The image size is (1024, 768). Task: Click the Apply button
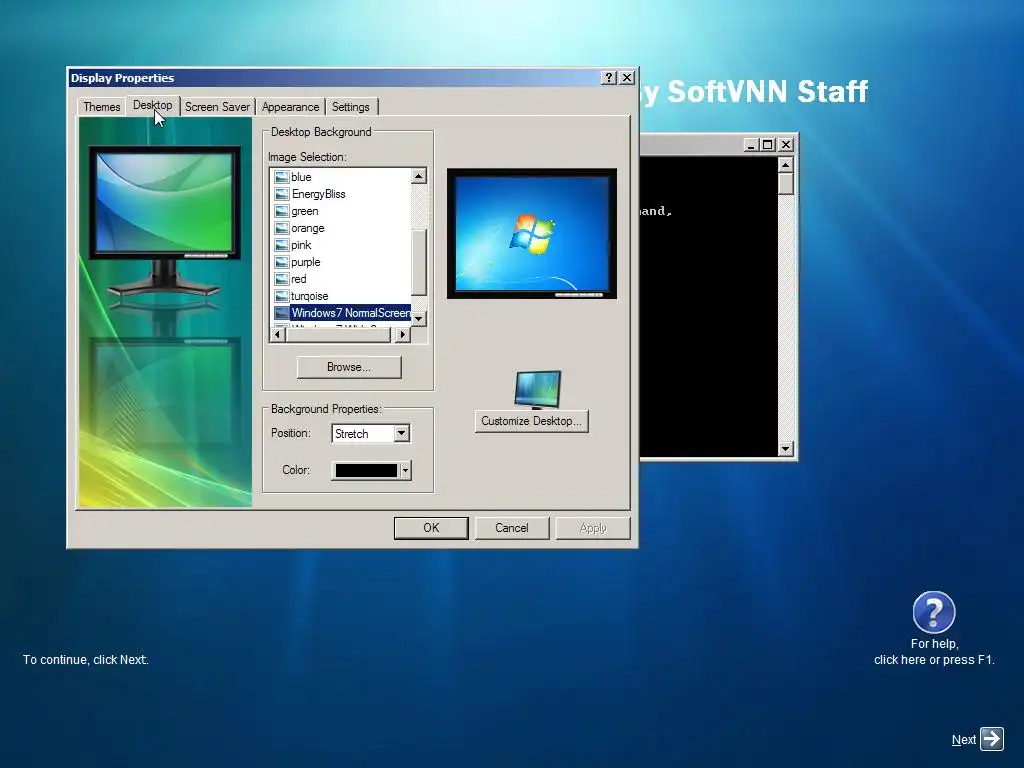[x=593, y=528]
